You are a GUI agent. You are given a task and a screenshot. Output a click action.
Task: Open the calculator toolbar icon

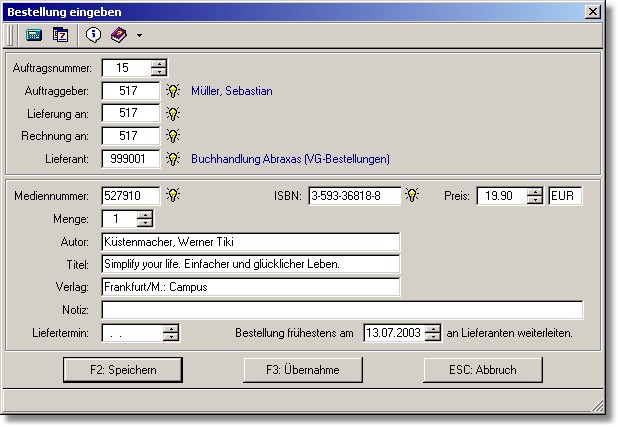pyautogui.click(x=34, y=35)
